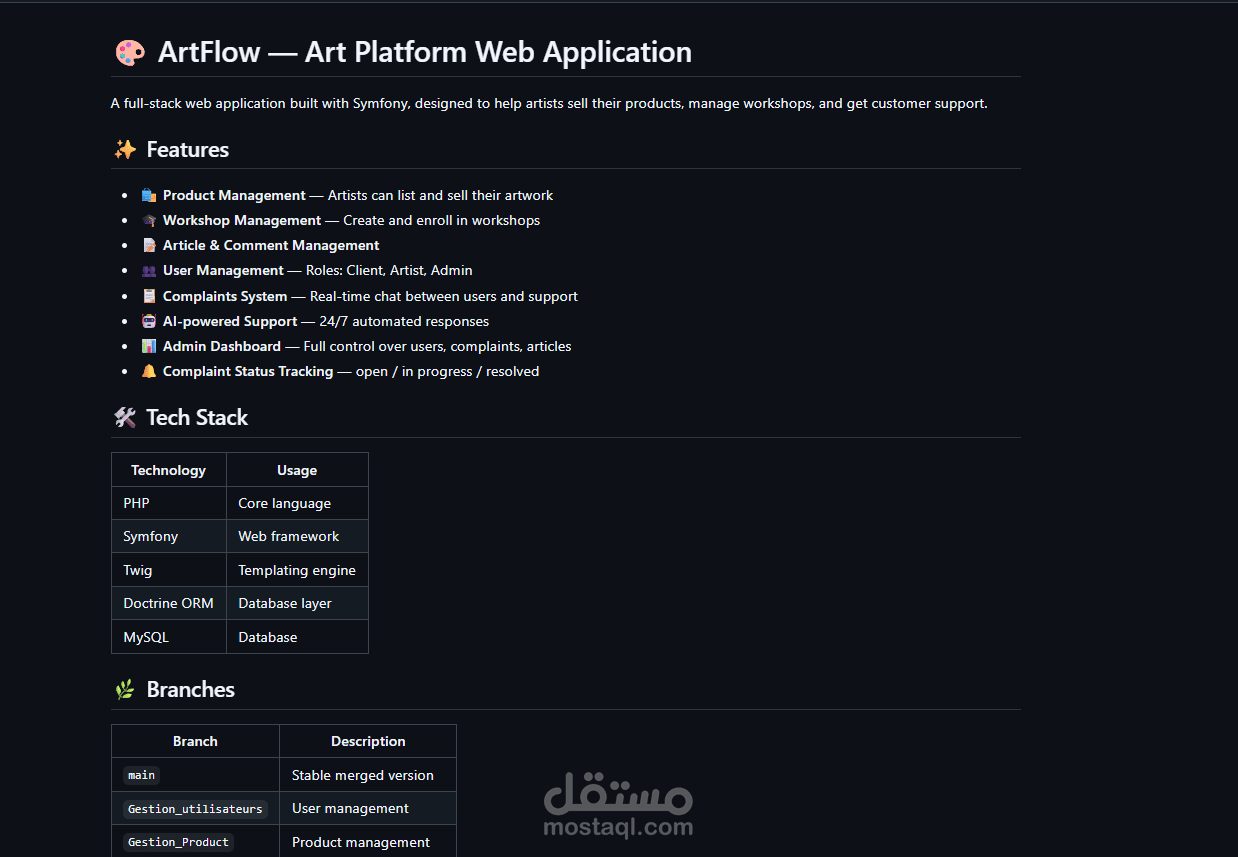Click the bold Admin Dashboard label
Image resolution: width=1238 pixels, height=857 pixels.
[x=222, y=346]
